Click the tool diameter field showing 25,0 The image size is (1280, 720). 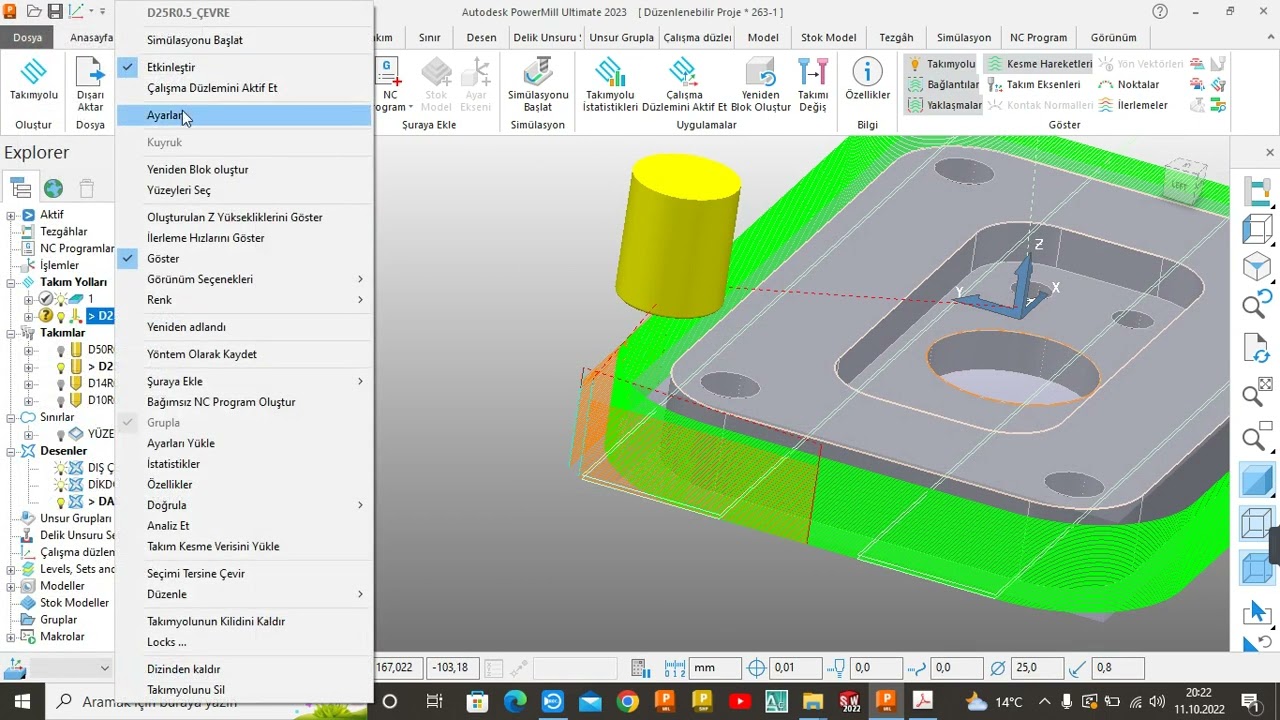click(1038, 668)
